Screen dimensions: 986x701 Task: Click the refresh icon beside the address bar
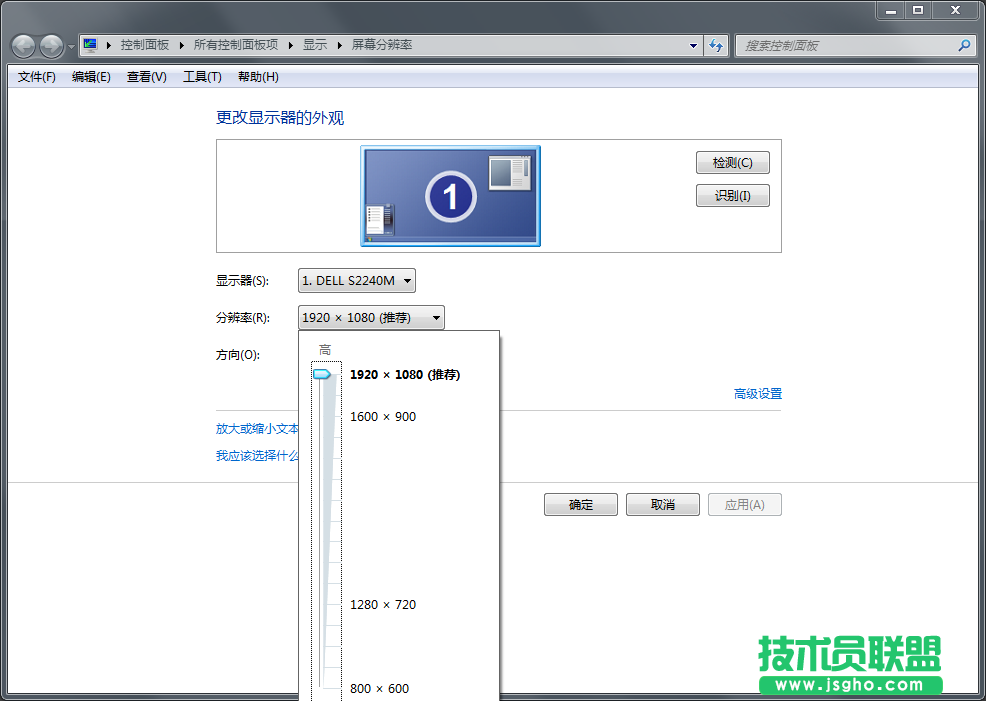pos(717,45)
